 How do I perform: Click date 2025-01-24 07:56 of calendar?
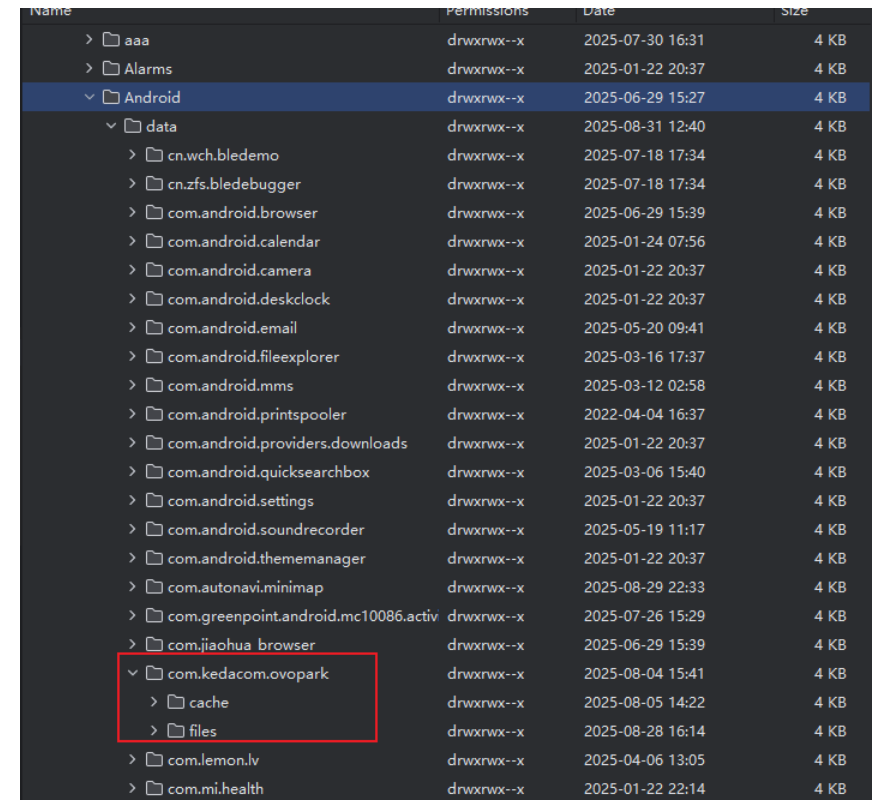[x=644, y=242]
